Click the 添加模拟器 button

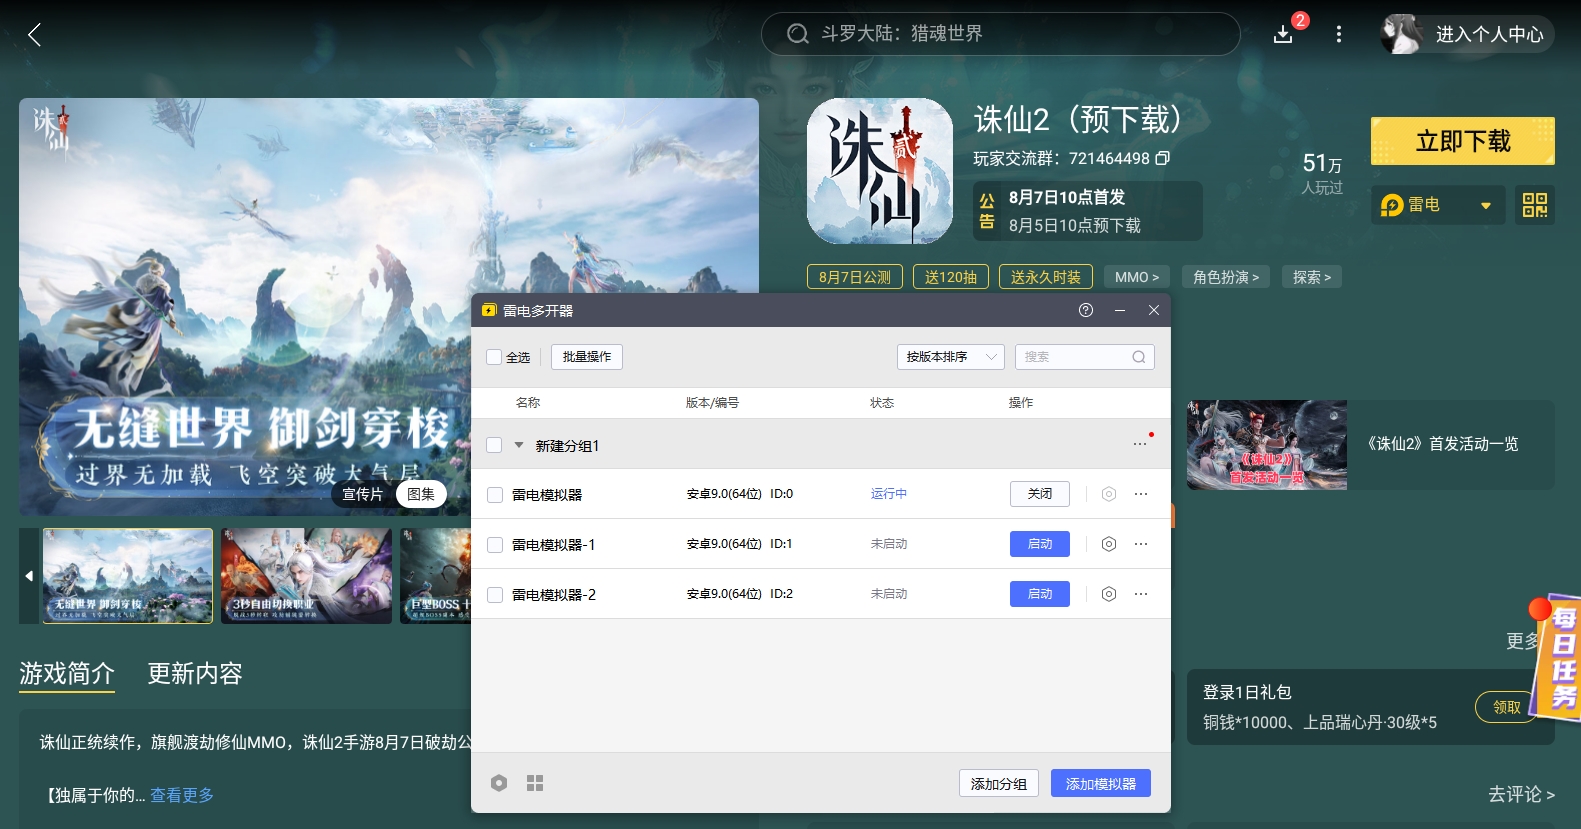point(1101,783)
